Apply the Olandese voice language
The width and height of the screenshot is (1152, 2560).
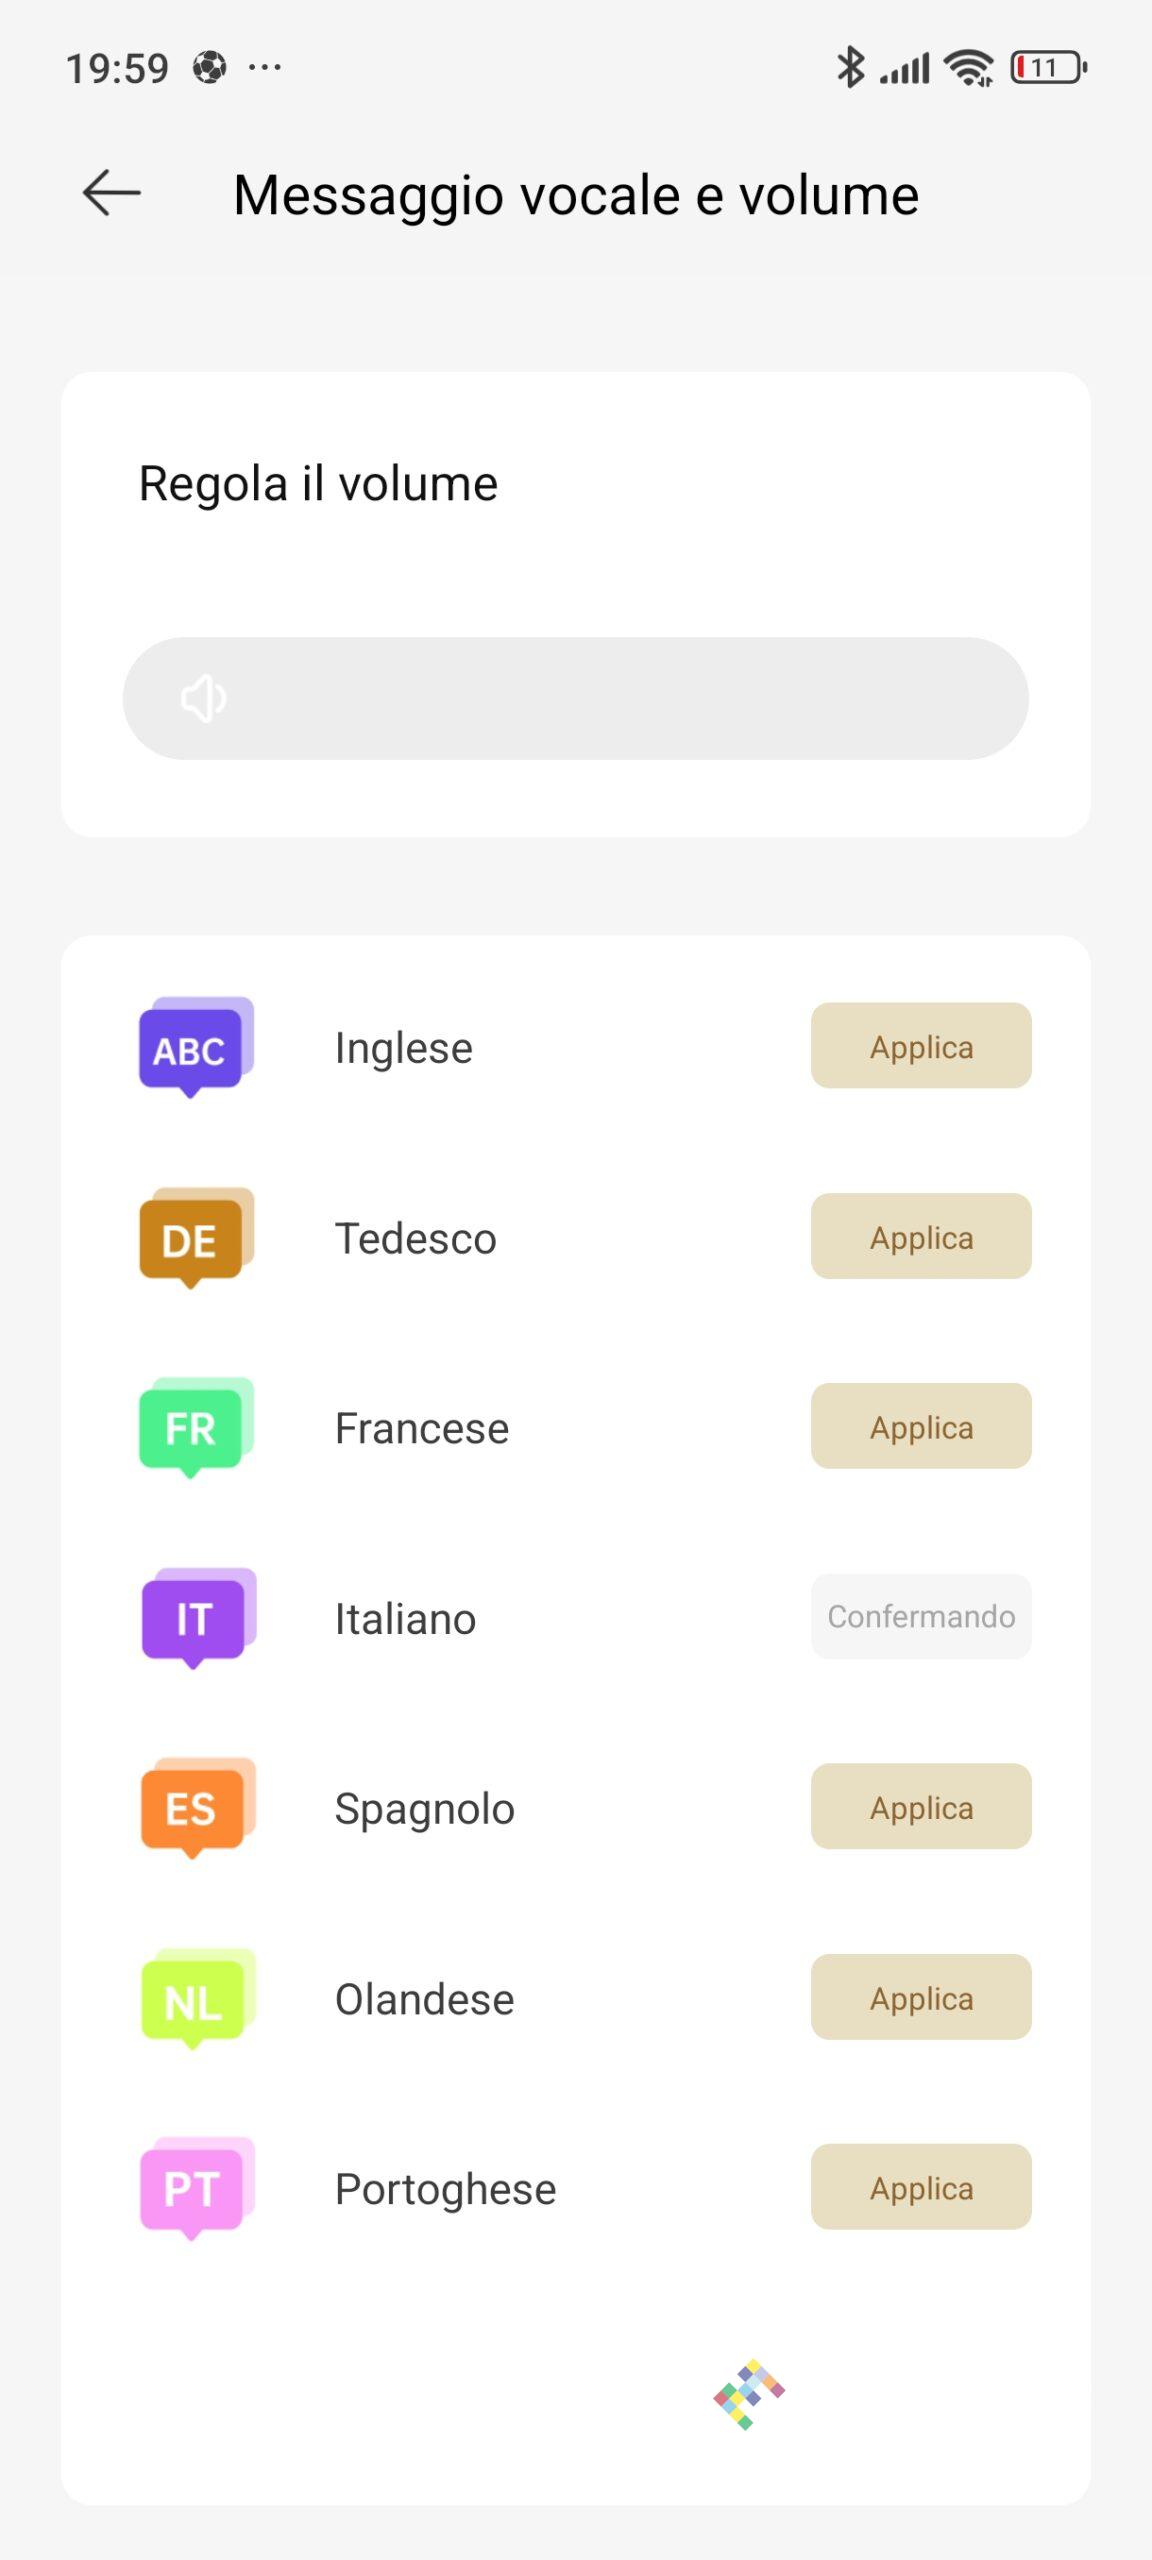pos(920,1997)
